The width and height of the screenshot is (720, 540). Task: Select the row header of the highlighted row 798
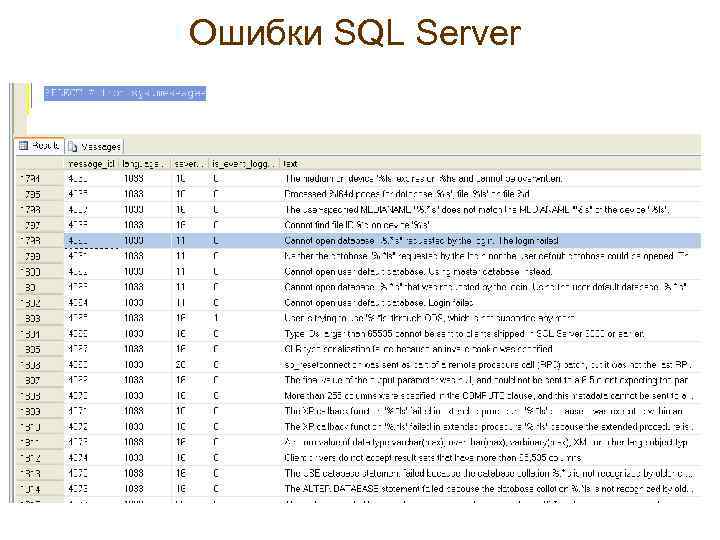coord(39,241)
